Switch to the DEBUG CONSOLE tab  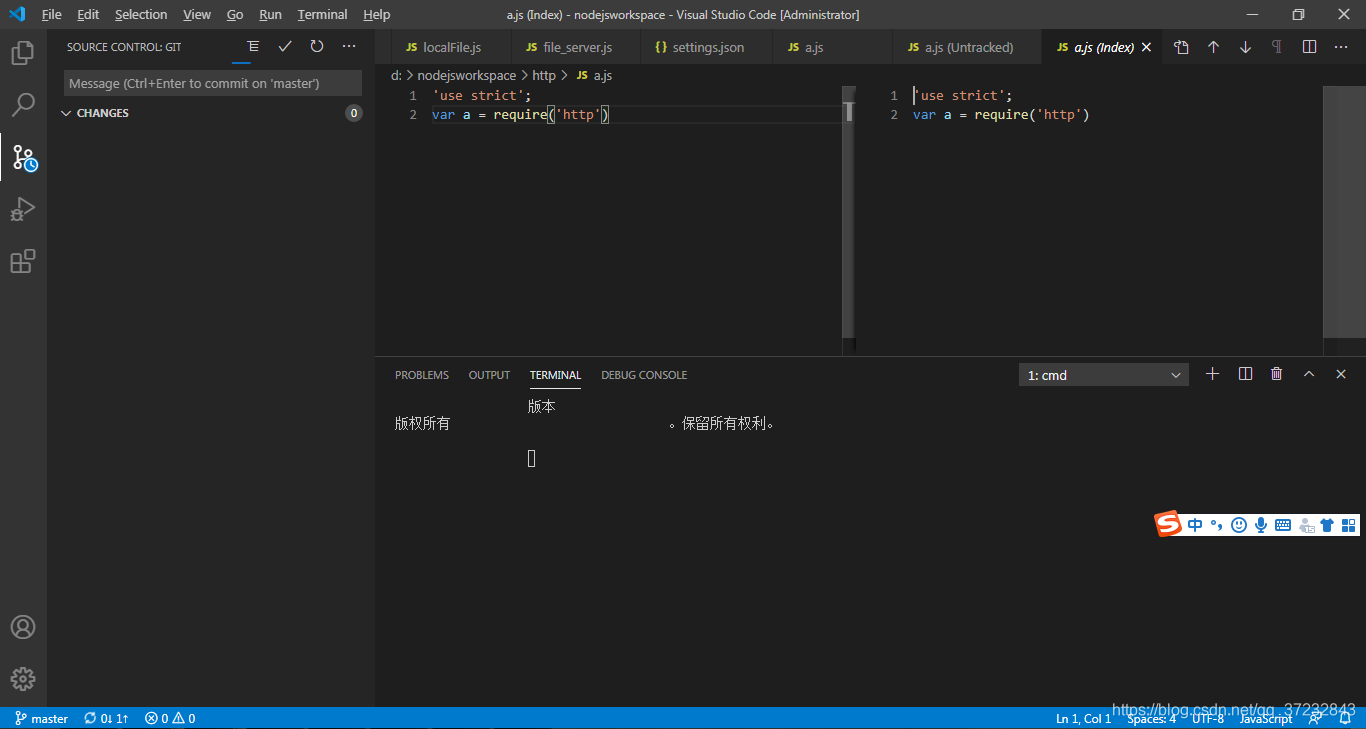pyautogui.click(x=644, y=375)
